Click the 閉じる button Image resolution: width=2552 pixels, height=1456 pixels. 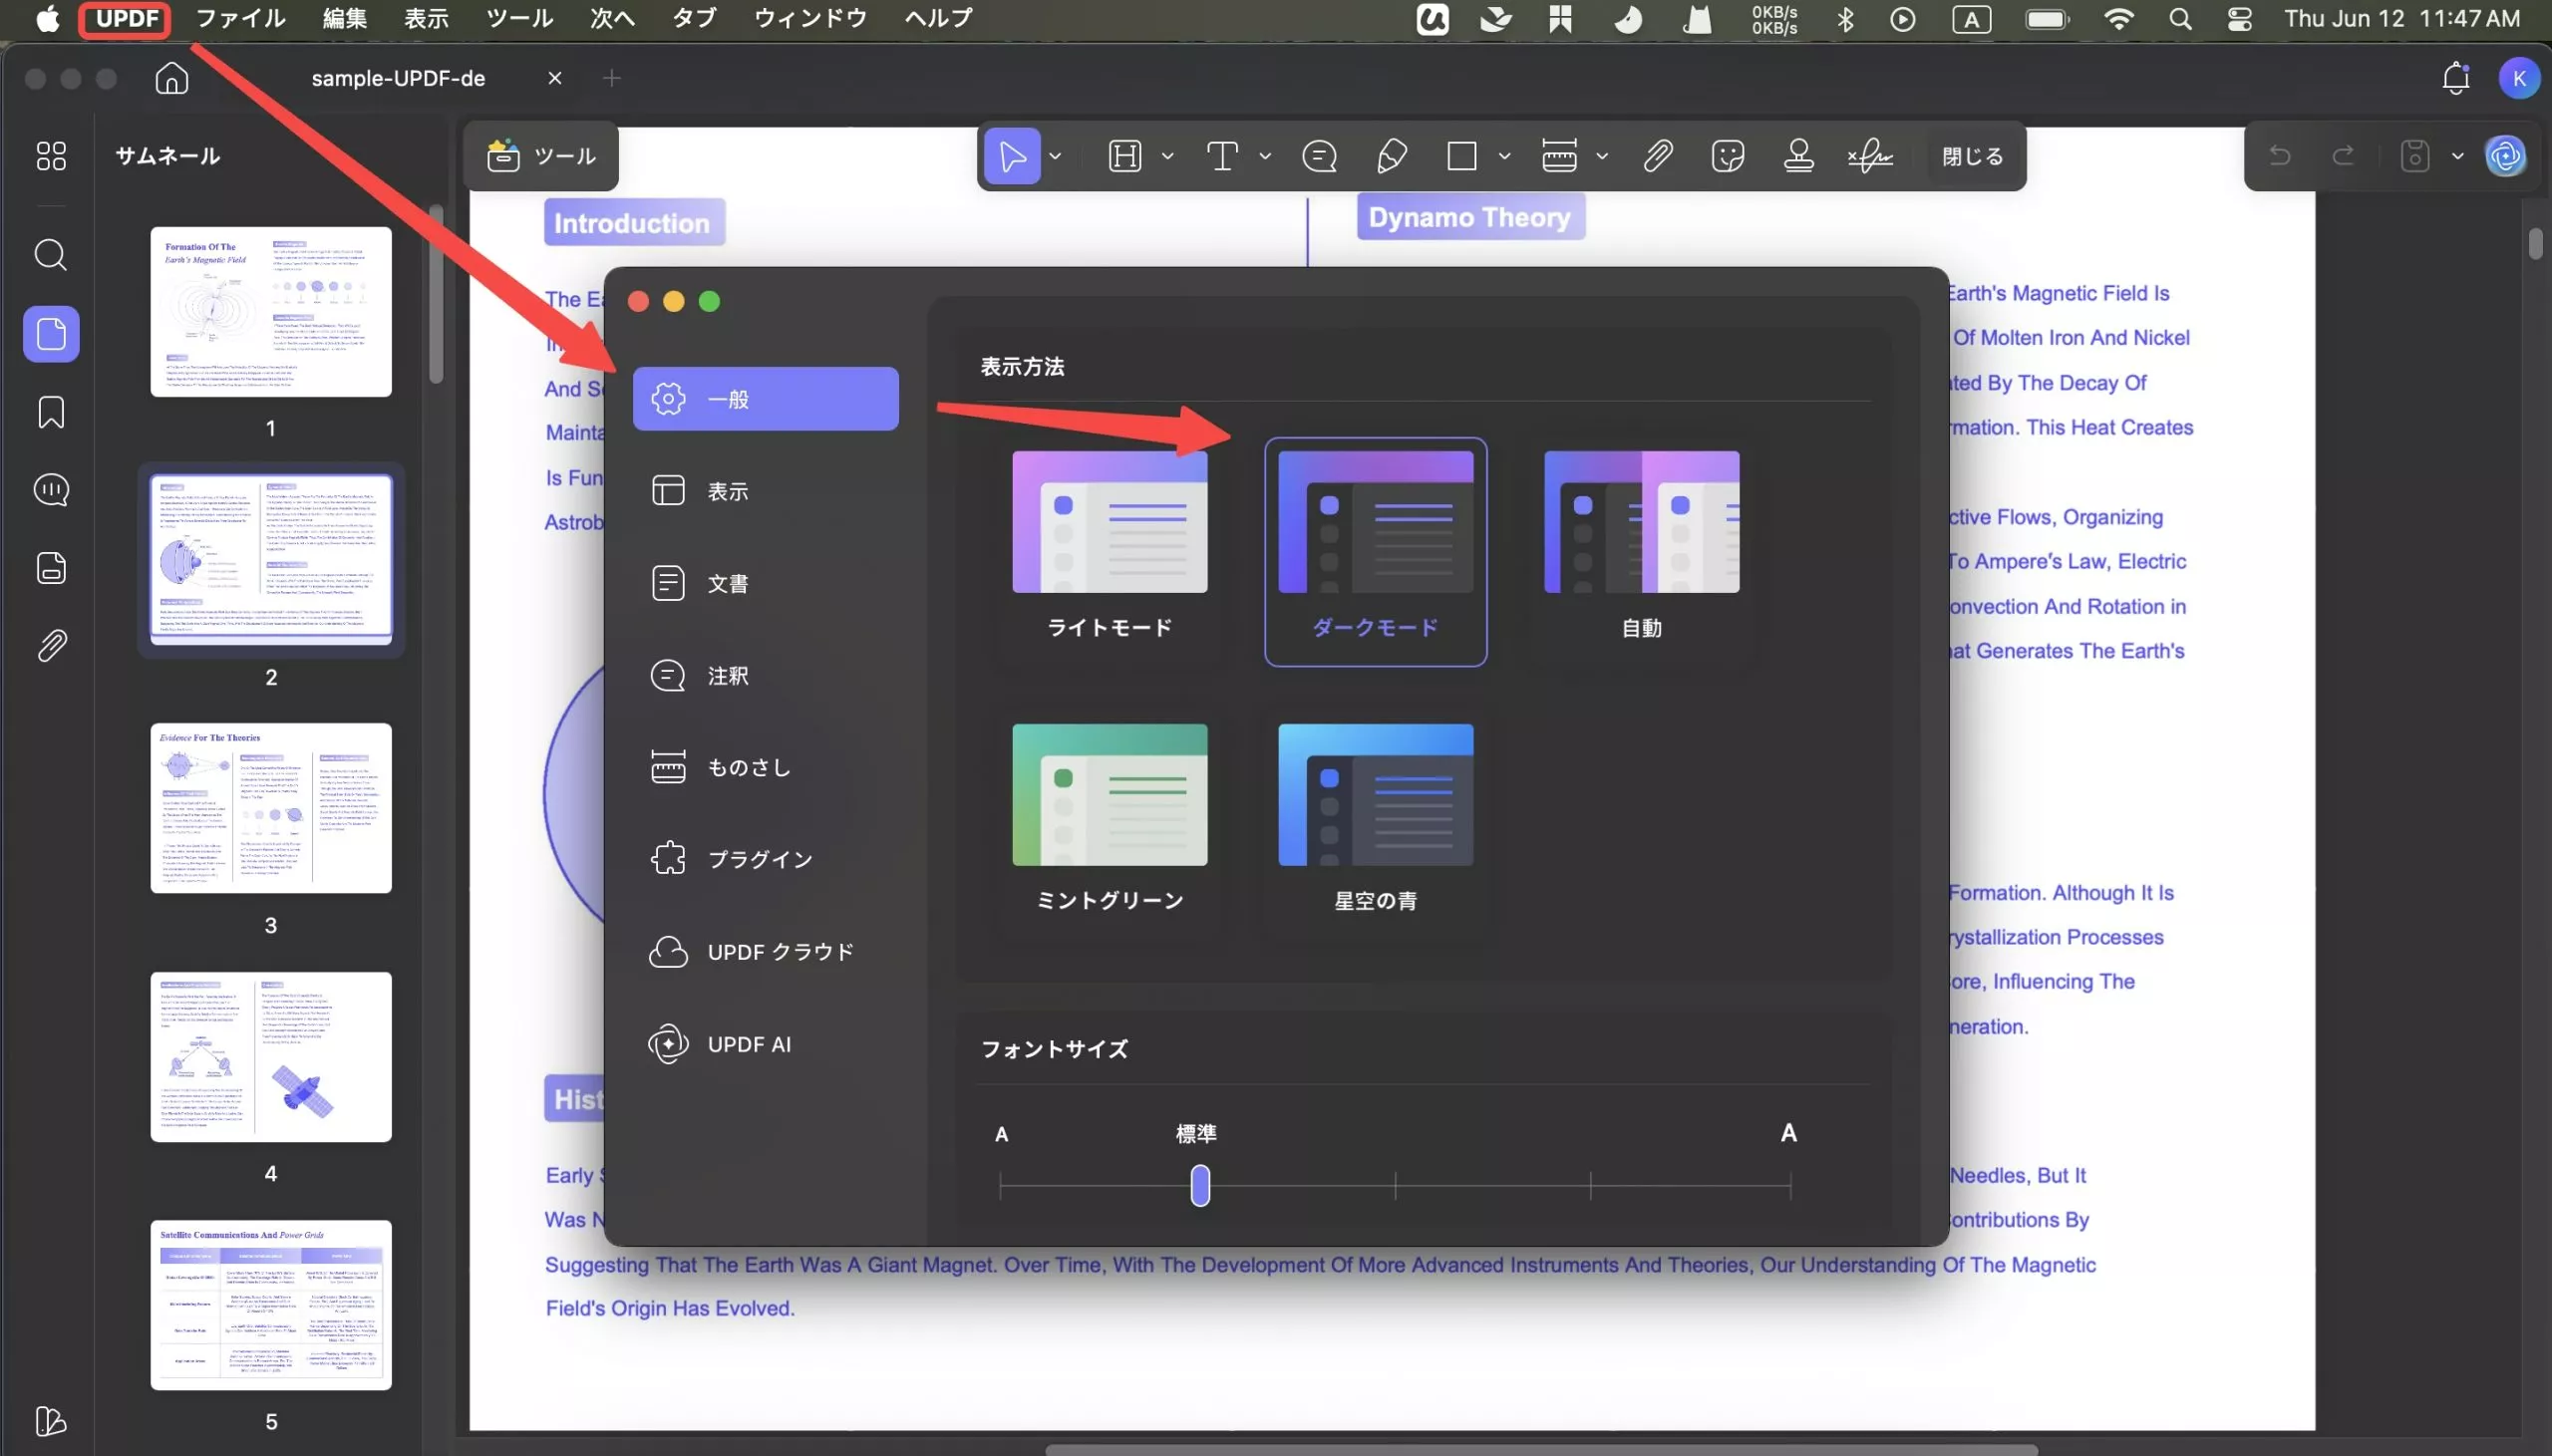tap(1971, 156)
